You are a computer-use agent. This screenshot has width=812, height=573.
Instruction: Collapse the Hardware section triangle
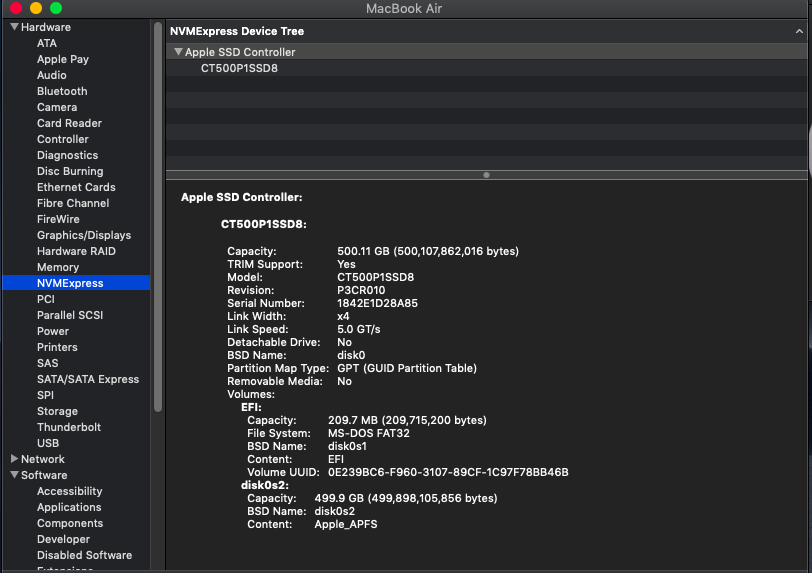point(14,27)
